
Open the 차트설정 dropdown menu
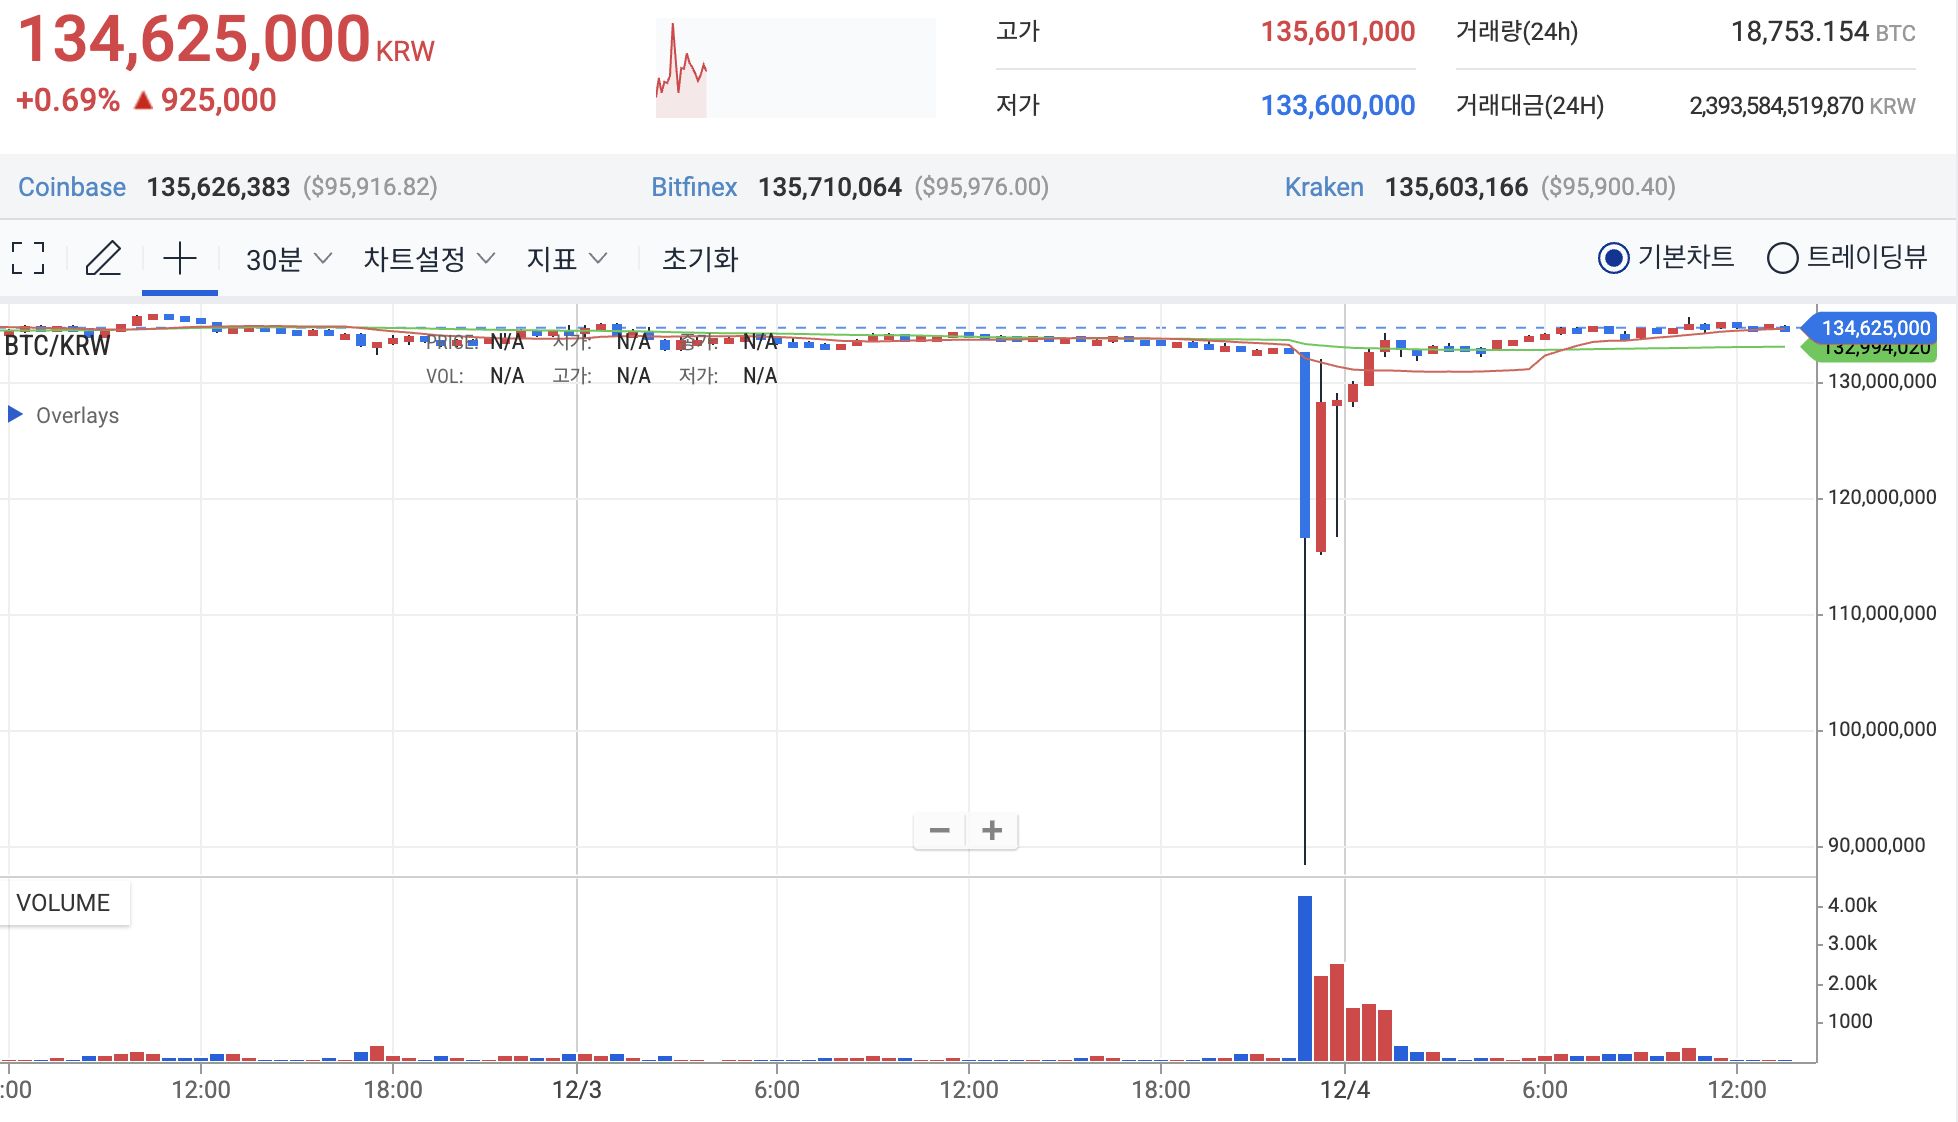coord(428,259)
